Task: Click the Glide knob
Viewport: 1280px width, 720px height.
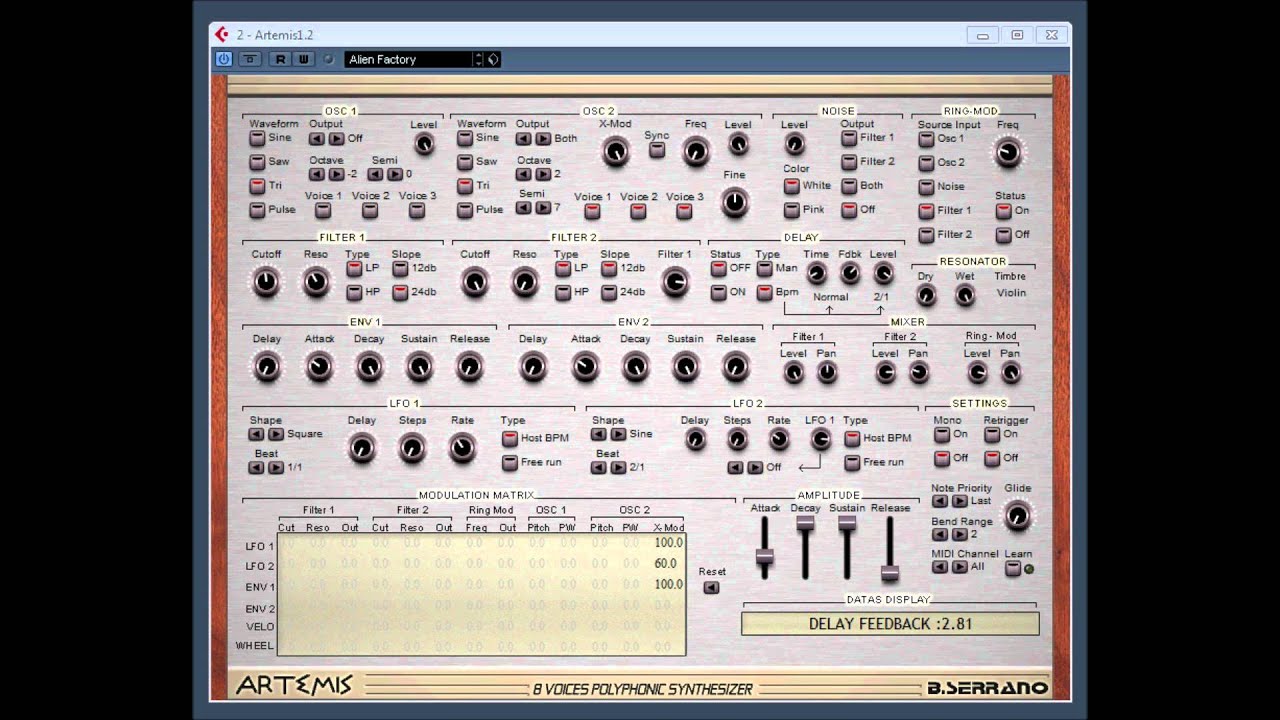Action: [x=1017, y=515]
